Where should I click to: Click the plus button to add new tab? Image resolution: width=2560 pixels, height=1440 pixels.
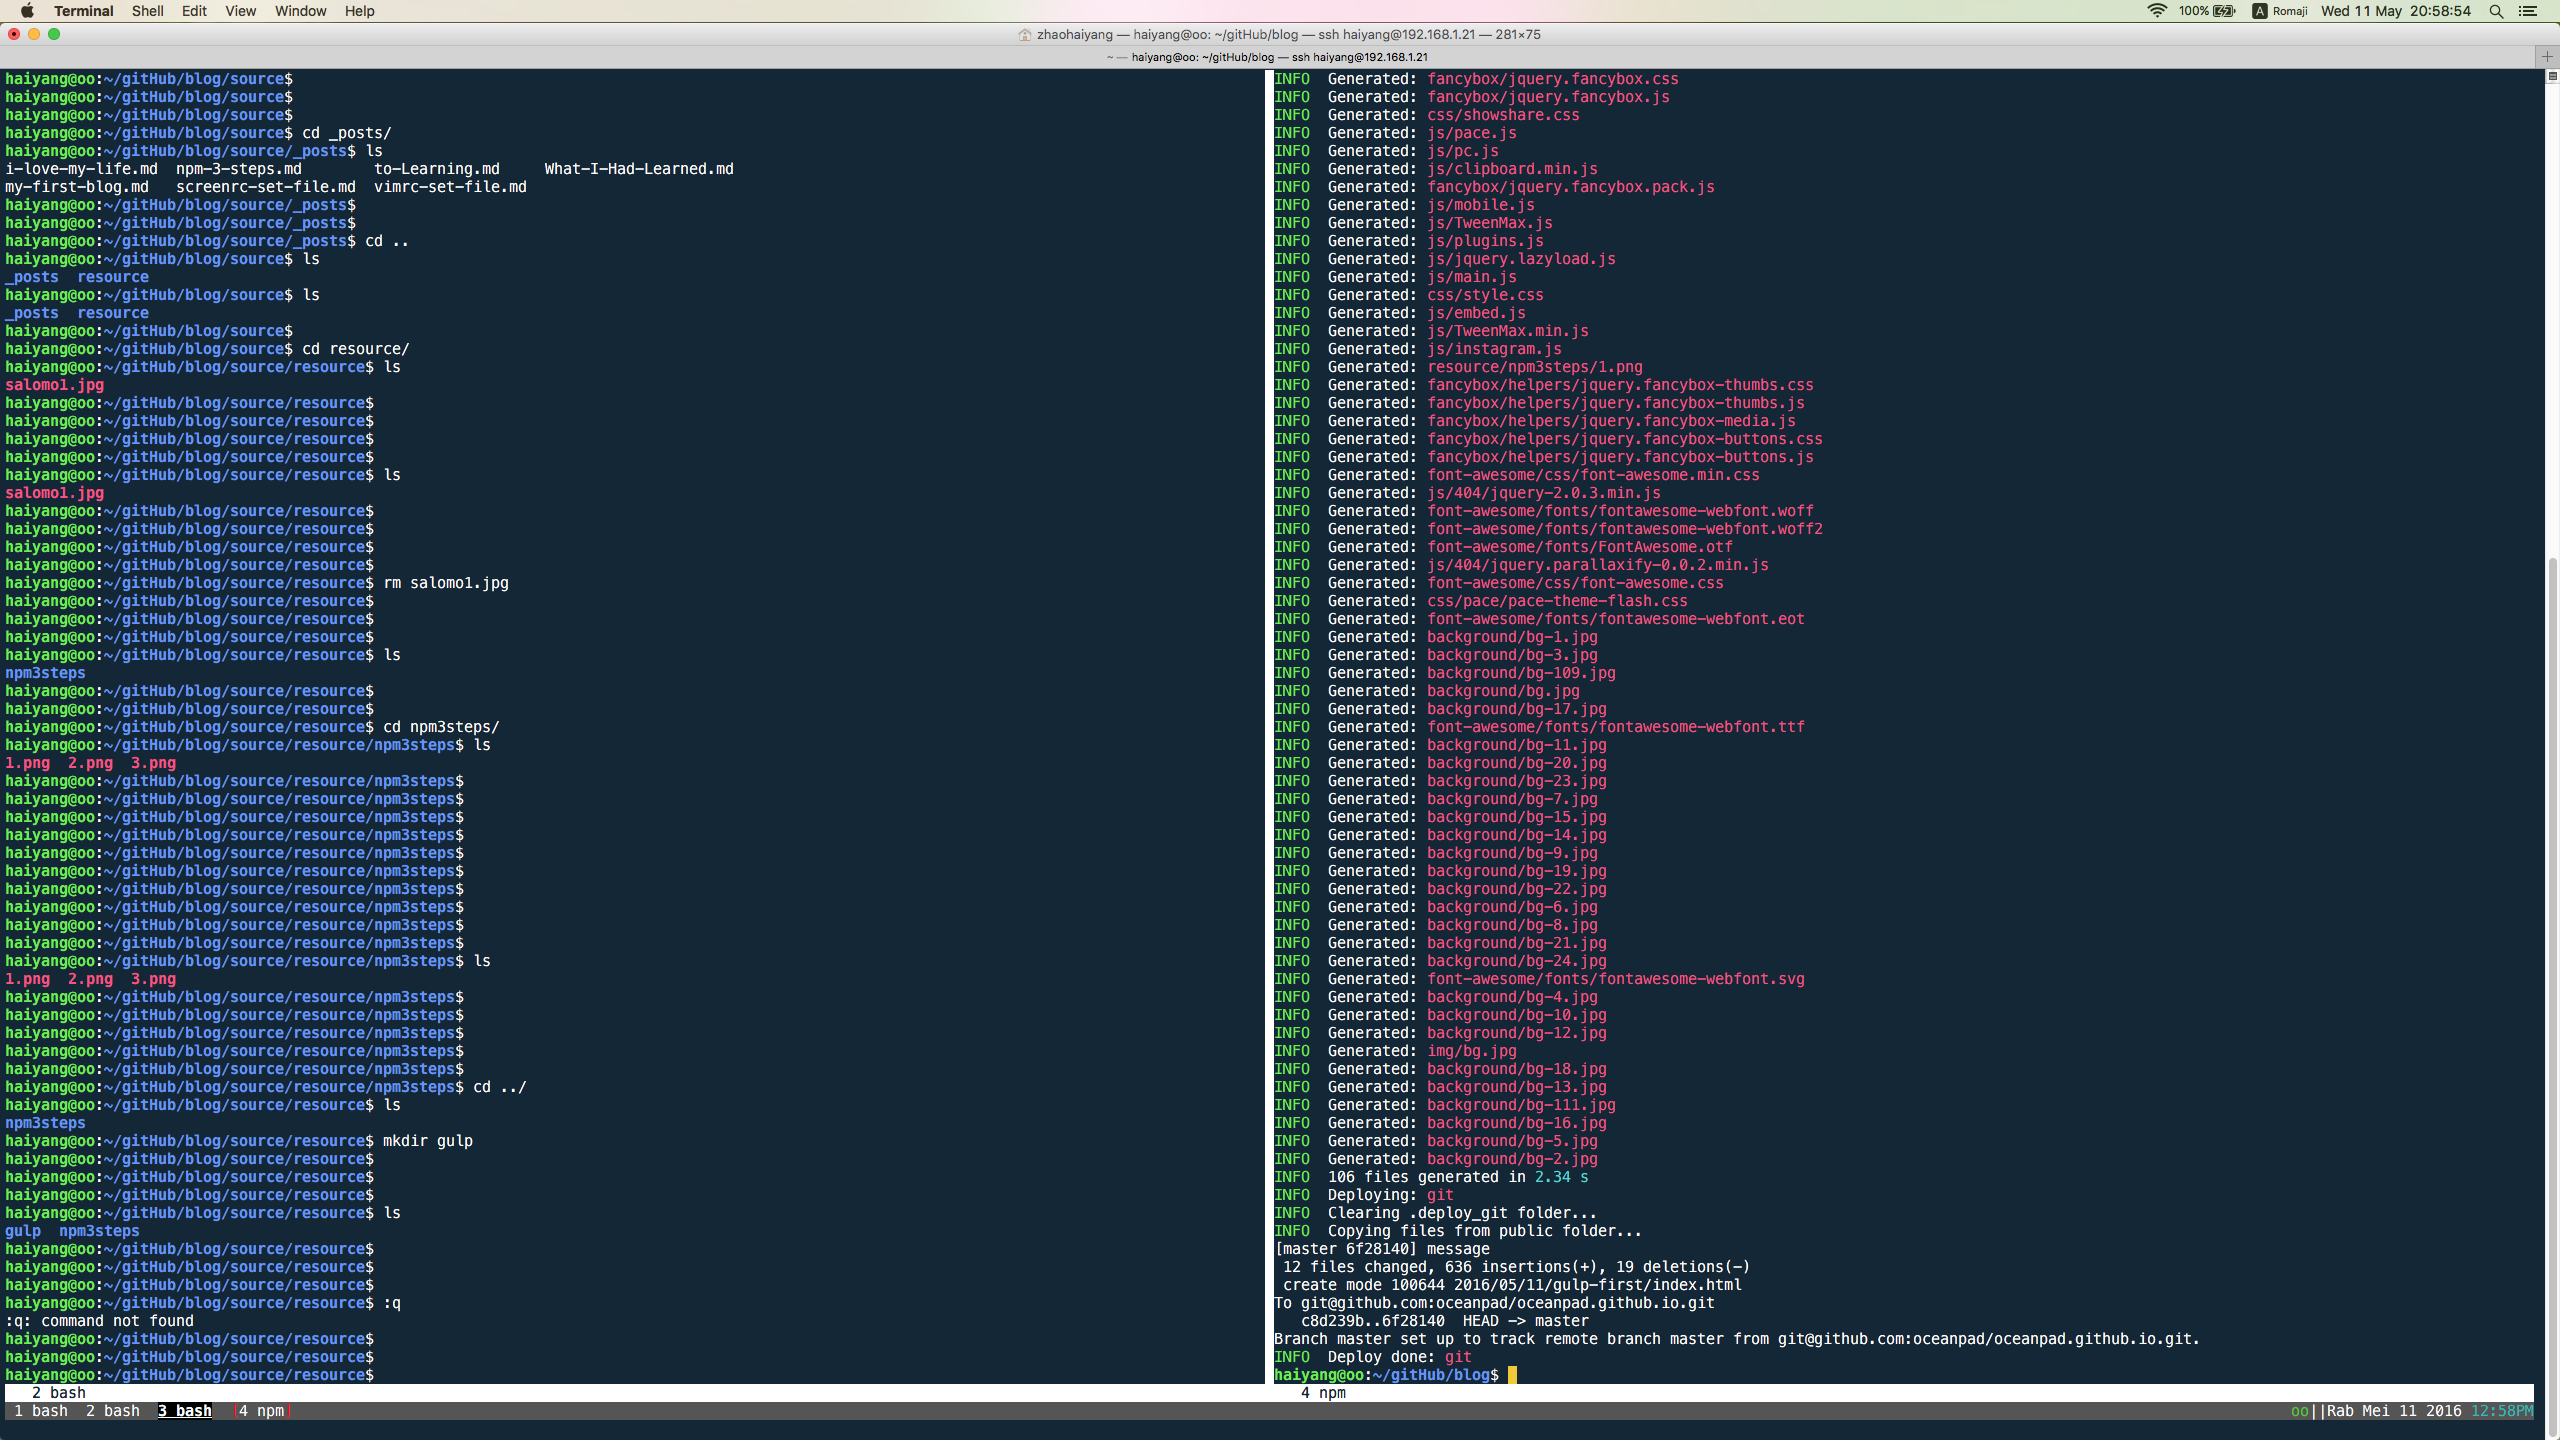coord(2547,57)
